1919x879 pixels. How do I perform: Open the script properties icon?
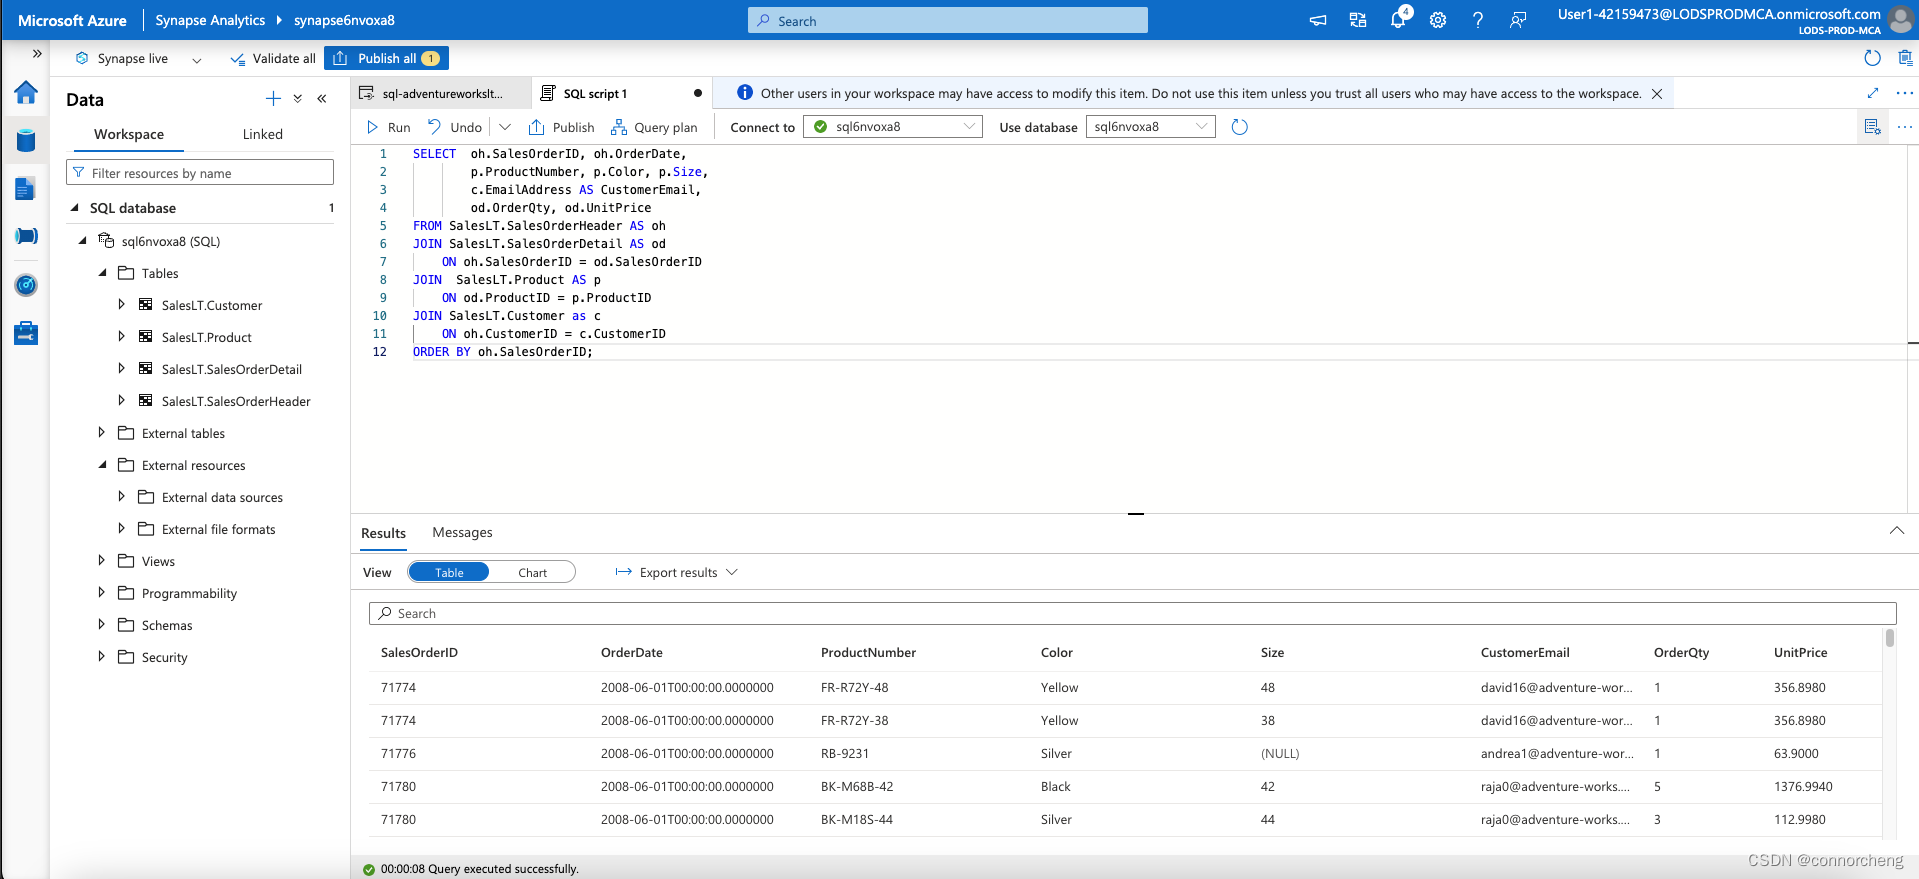click(x=1873, y=127)
